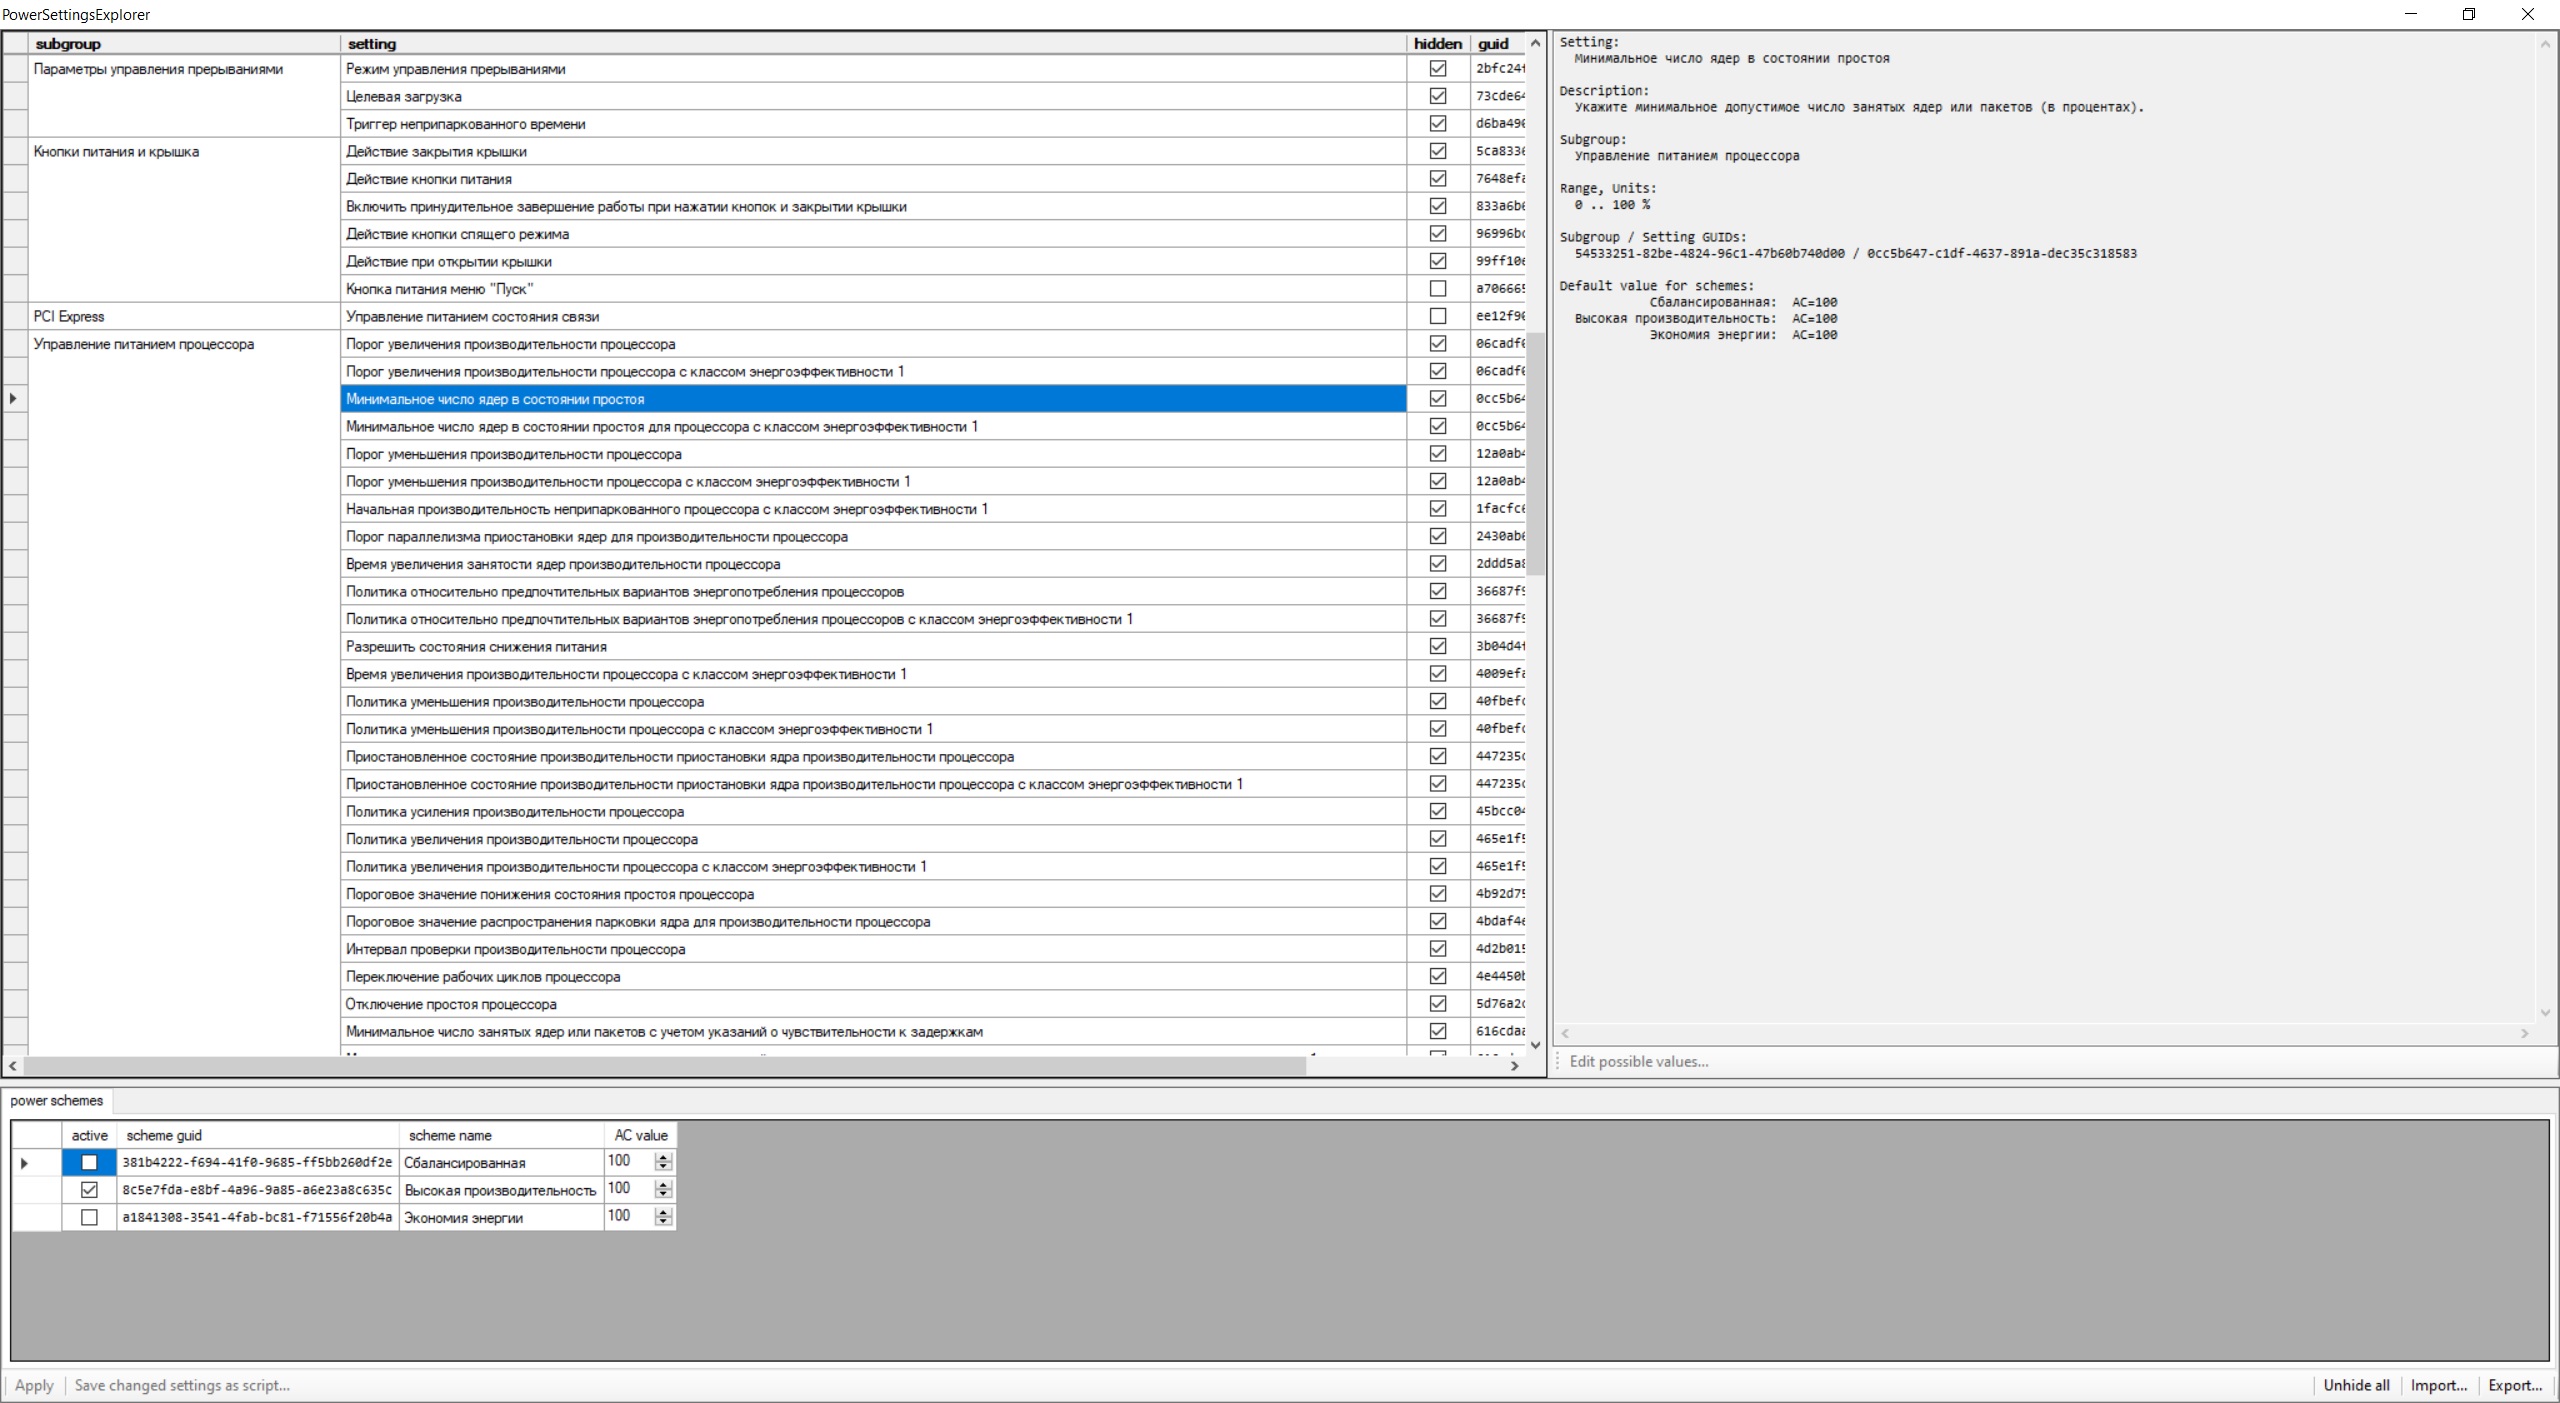Image resolution: width=2560 pixels, height=1403 pixels.
Task: Select the Действие закрытия крышки setting
Action: pos(436,152)
